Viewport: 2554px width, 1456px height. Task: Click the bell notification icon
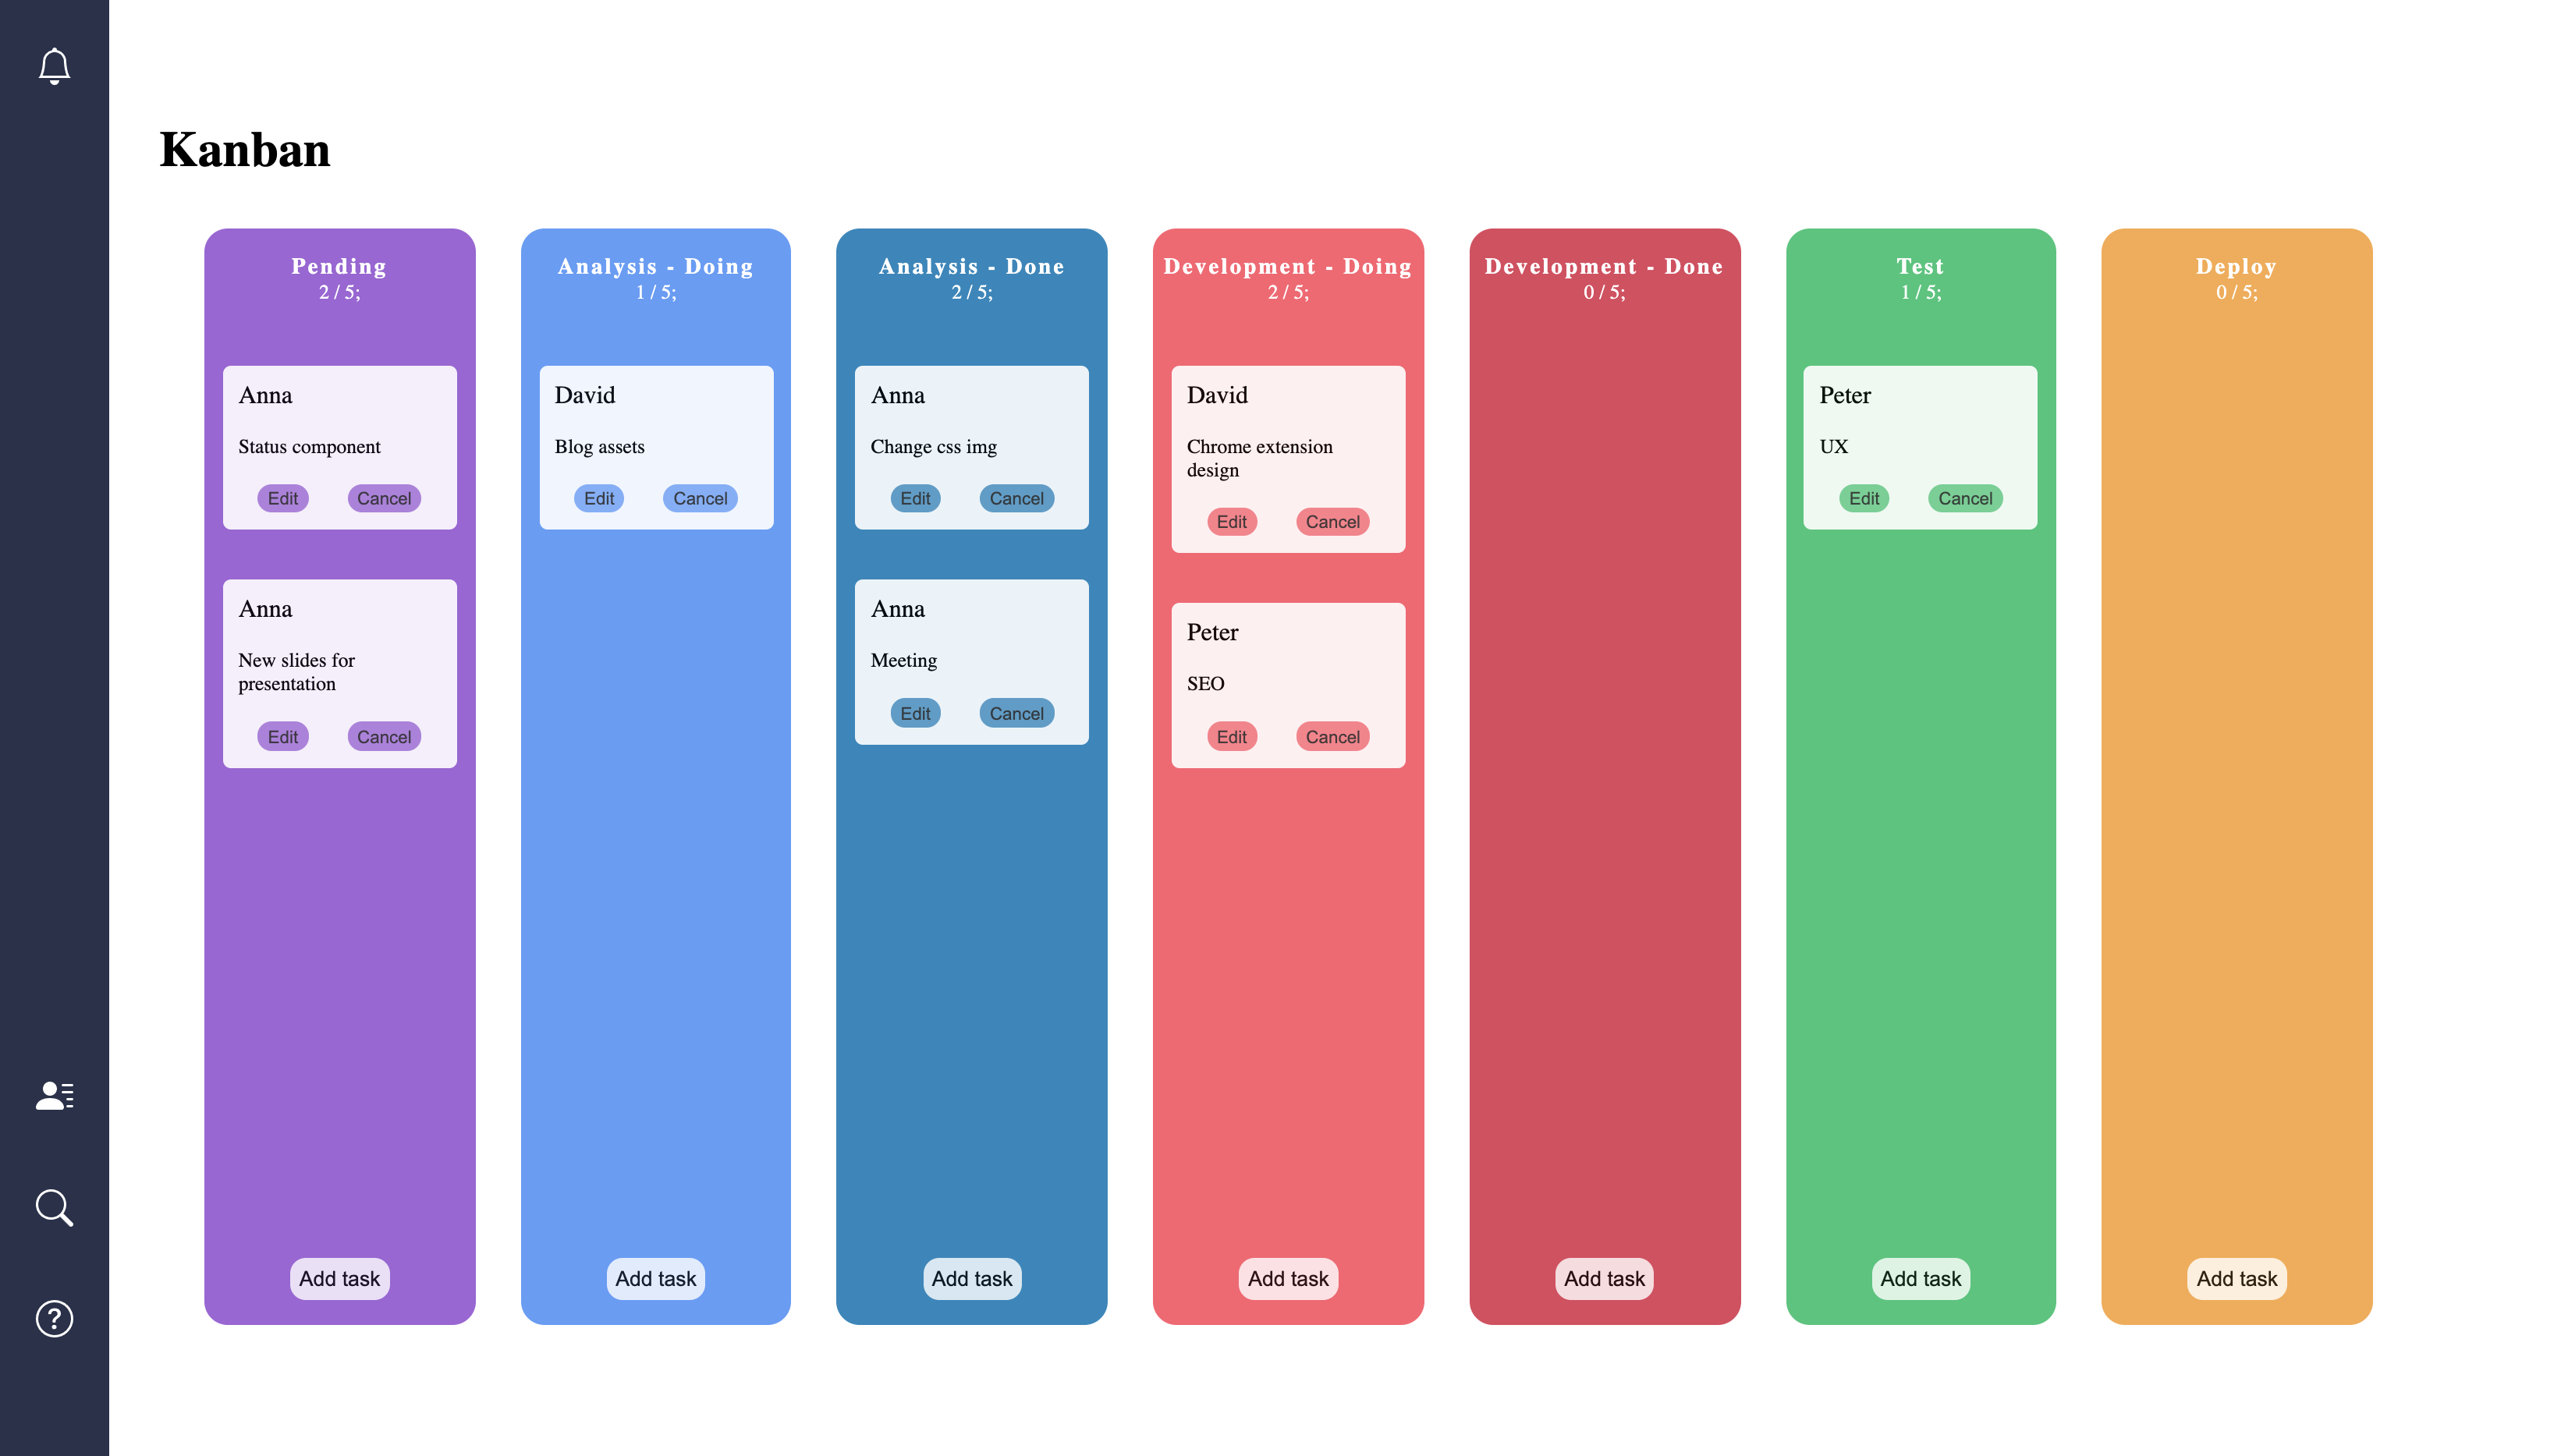pos(55,66)
